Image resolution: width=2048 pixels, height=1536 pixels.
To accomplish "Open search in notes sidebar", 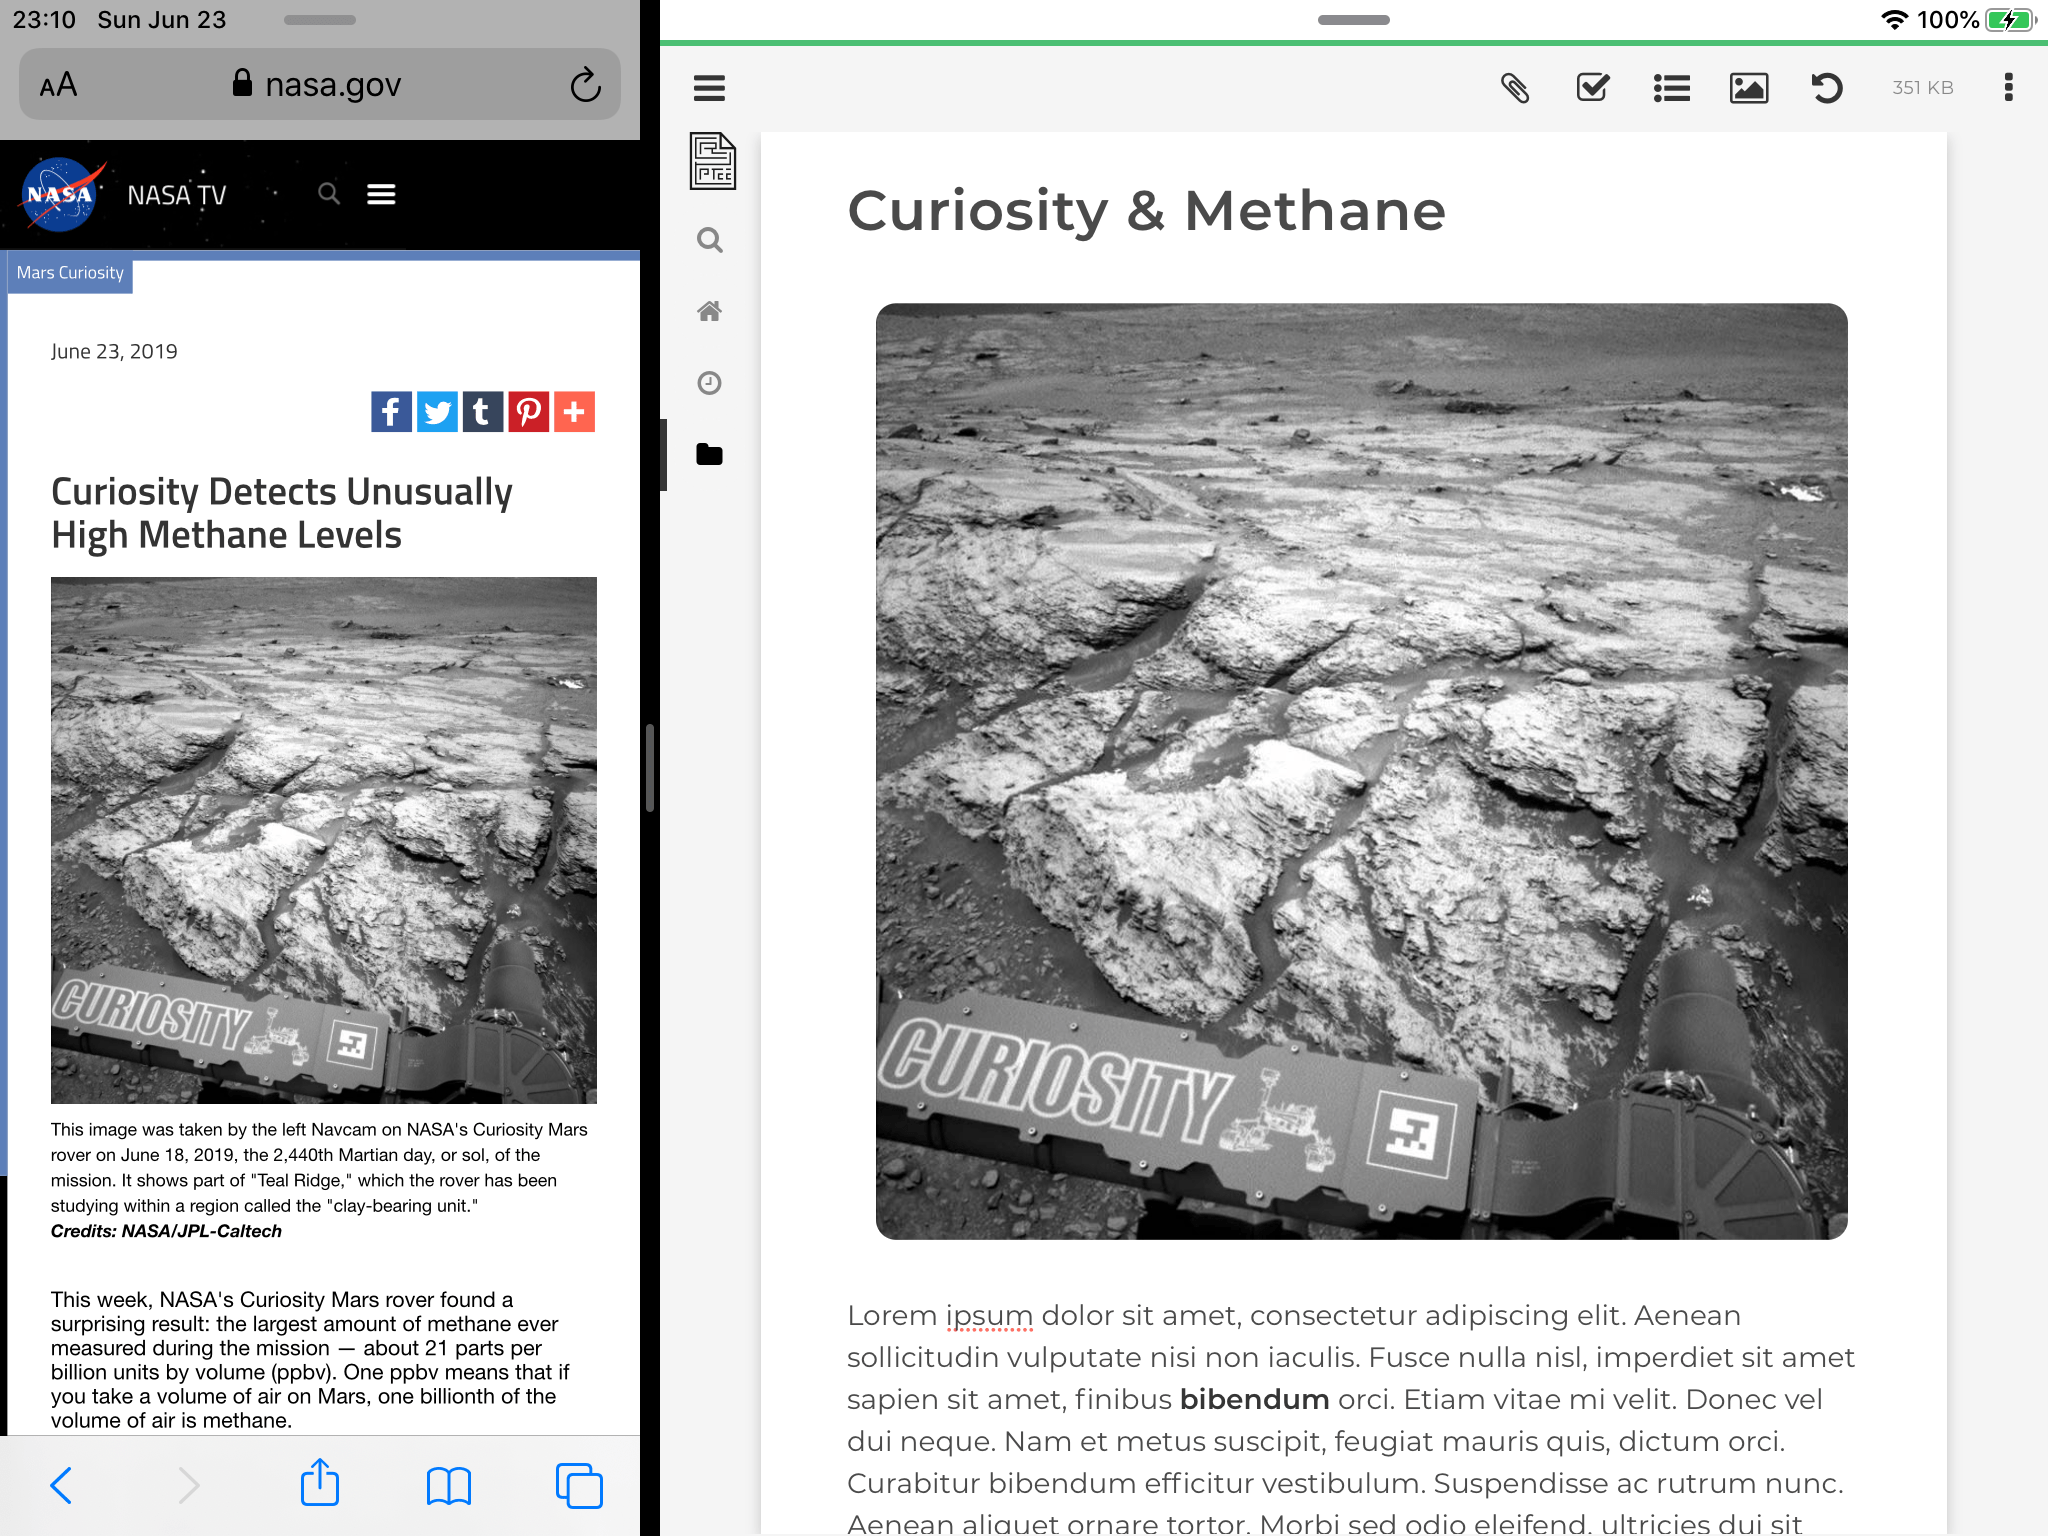I will coord(709,240).
